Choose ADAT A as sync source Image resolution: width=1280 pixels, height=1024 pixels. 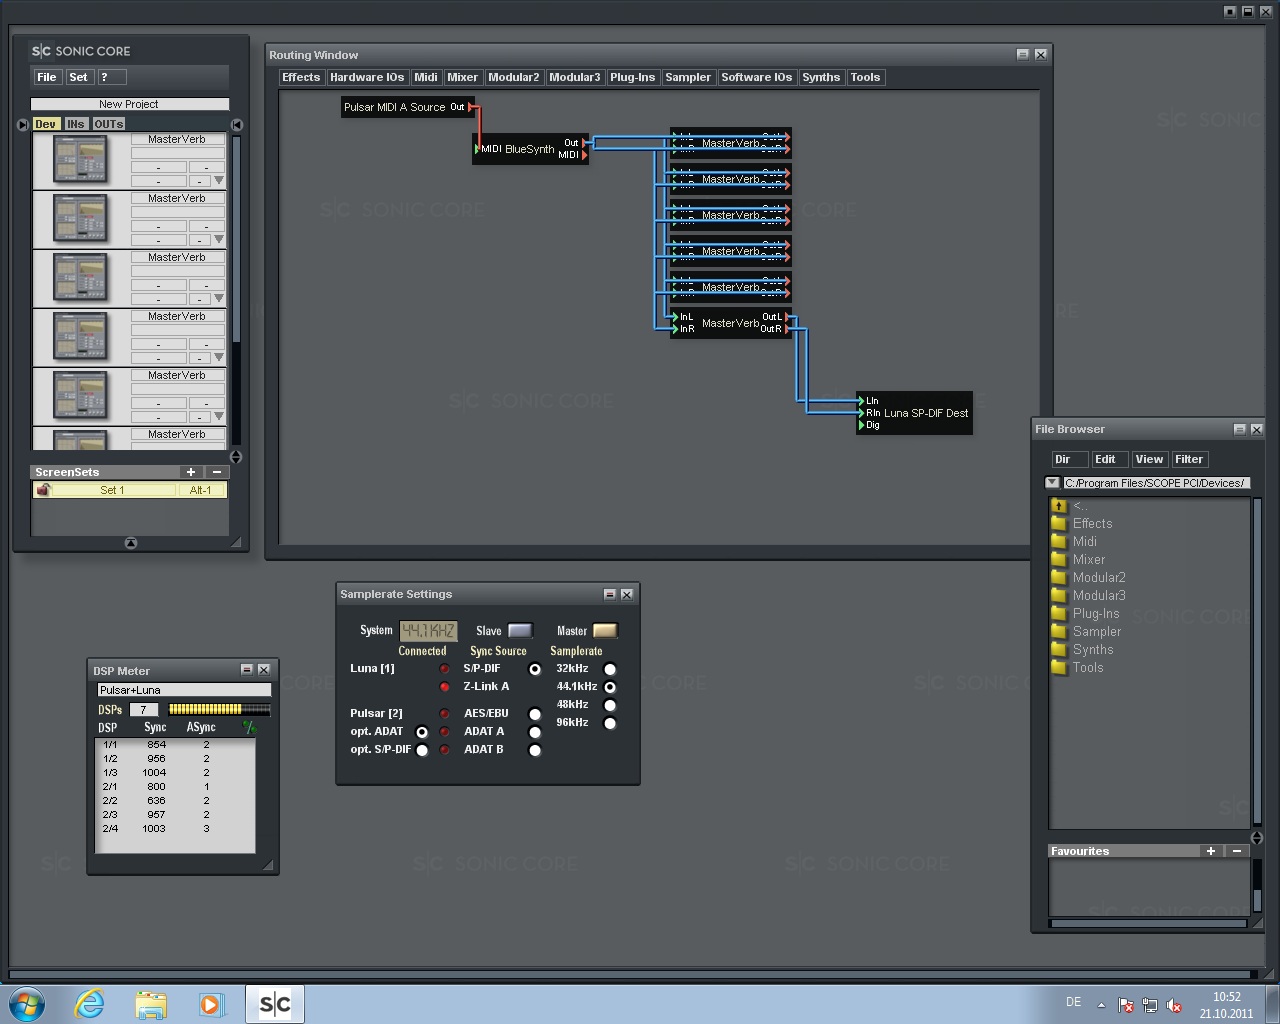coord(535,732)
